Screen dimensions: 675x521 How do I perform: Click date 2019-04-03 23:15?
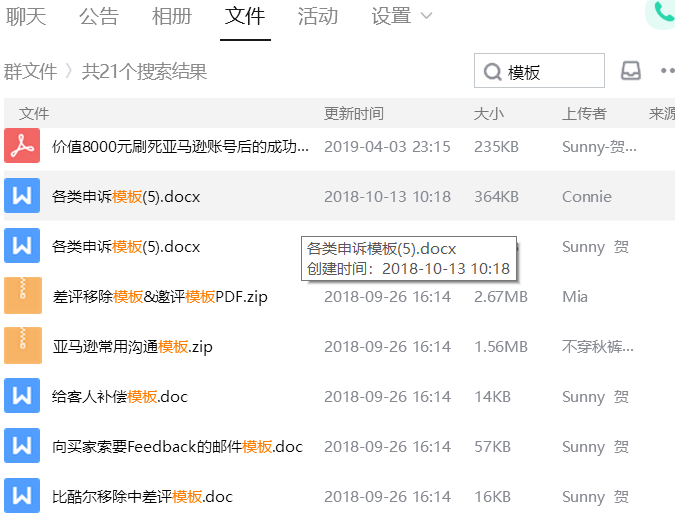click(387, 147)
